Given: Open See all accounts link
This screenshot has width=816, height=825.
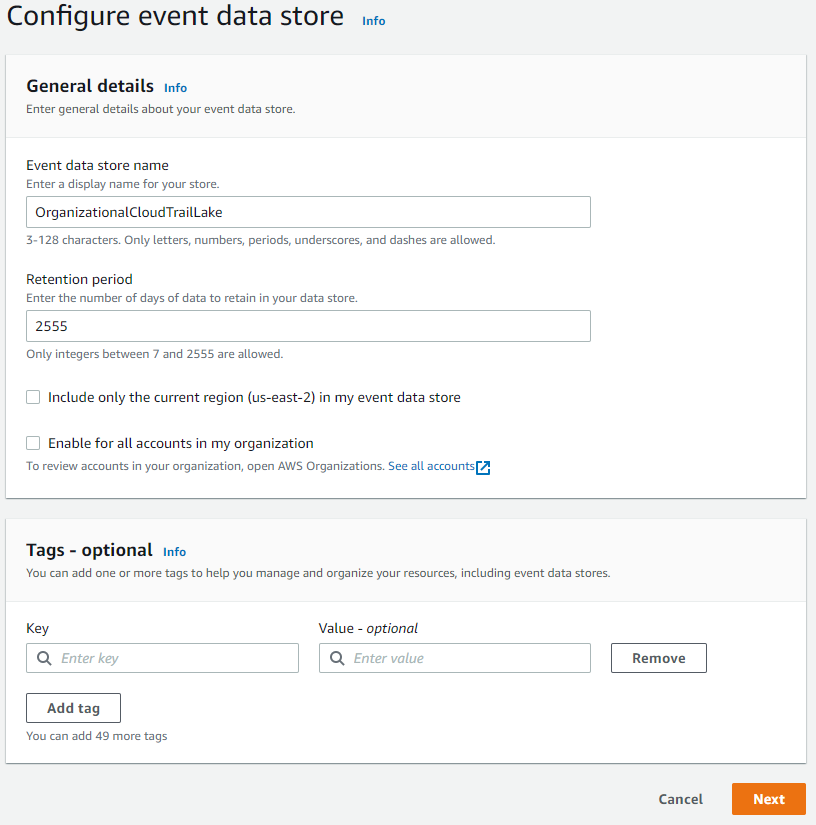Looking at the screenshot, I should pos(431,466).
